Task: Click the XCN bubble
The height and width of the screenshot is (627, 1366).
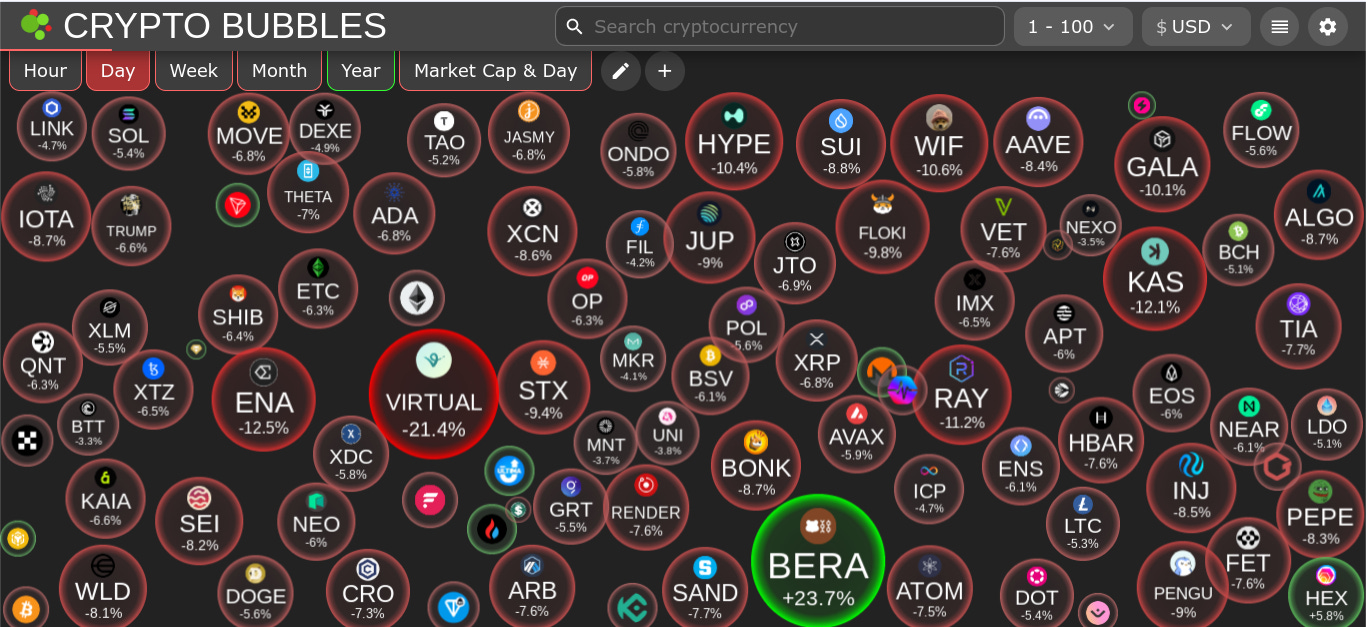Action: [x=532, y=231]
